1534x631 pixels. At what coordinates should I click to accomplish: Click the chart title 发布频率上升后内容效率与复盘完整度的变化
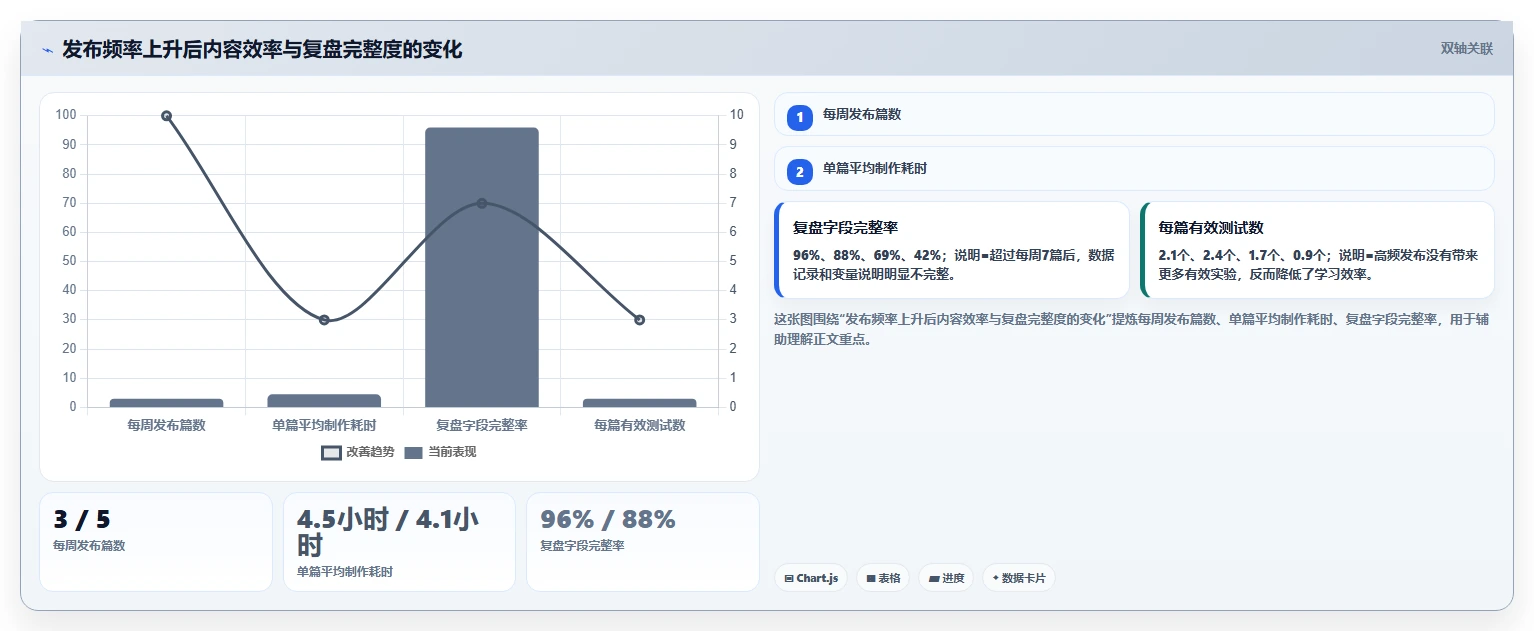(x=262, y=49)
